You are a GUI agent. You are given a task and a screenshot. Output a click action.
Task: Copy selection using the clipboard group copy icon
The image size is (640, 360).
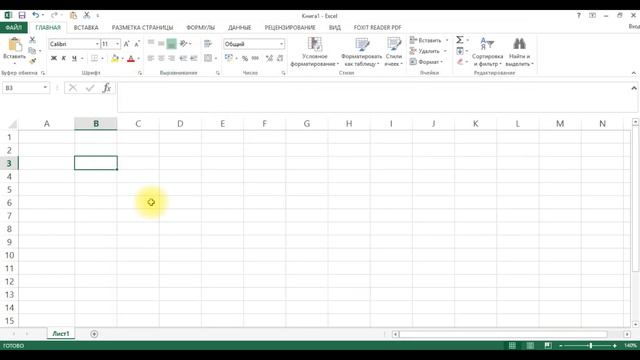(32, 51)
